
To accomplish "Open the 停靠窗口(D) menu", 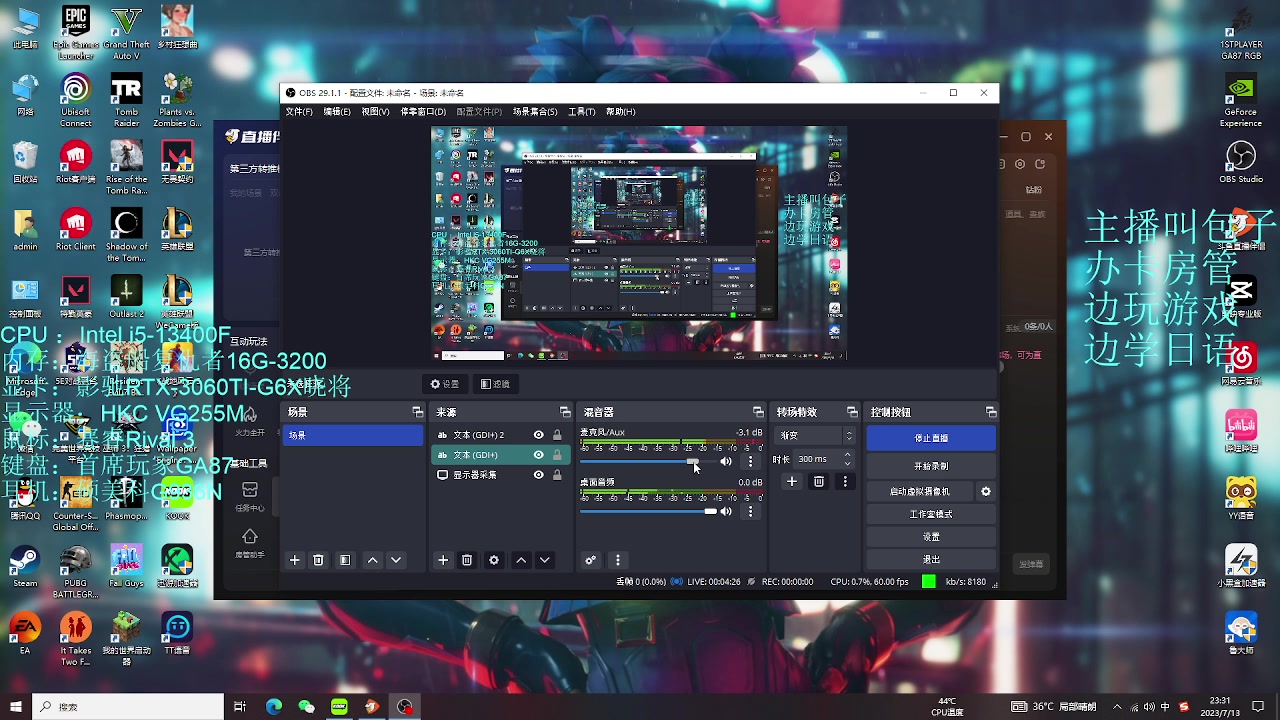I will point(423,112).
